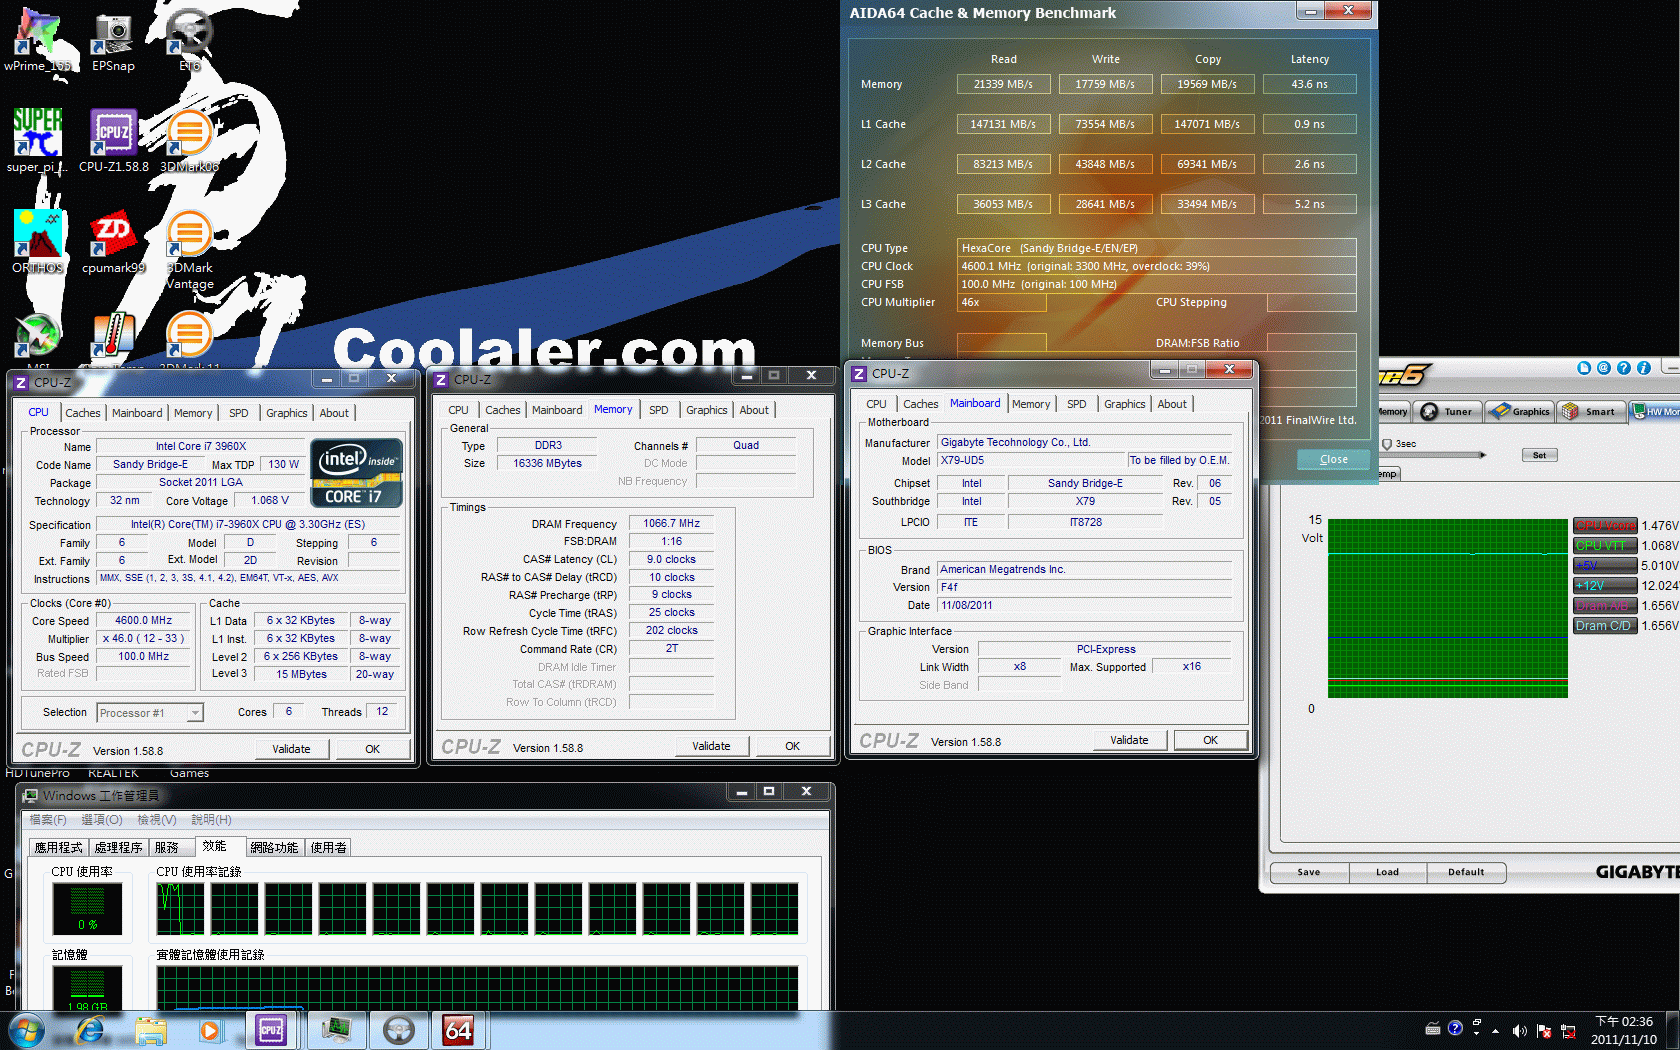1680x1050 pixels.
Task: Switch to EasyTune6 steering wheel taskbar button
Action: (398, 1030)
